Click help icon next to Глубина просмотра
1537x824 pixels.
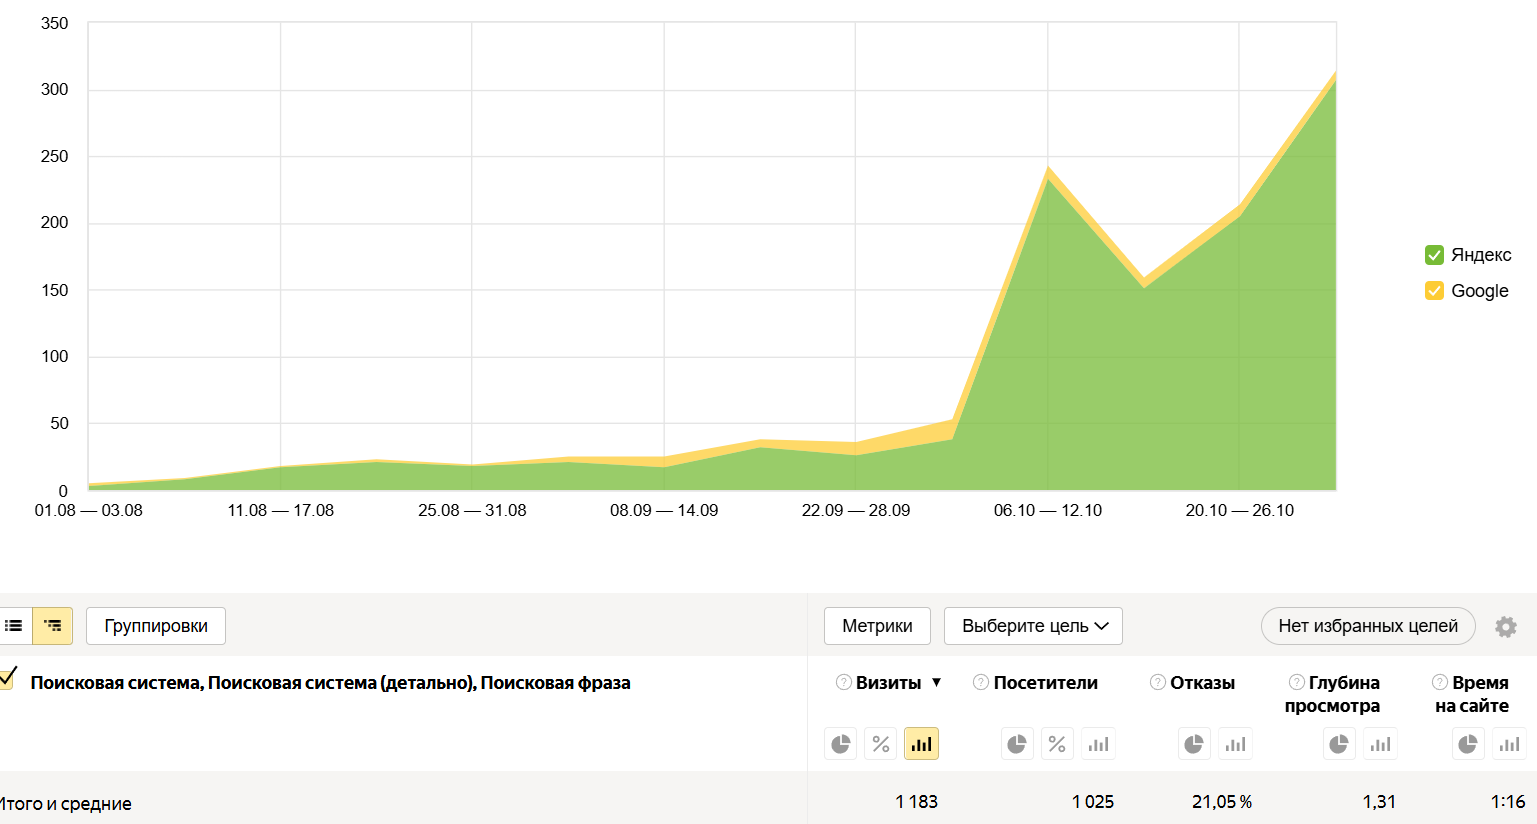tap(1296, 682)
